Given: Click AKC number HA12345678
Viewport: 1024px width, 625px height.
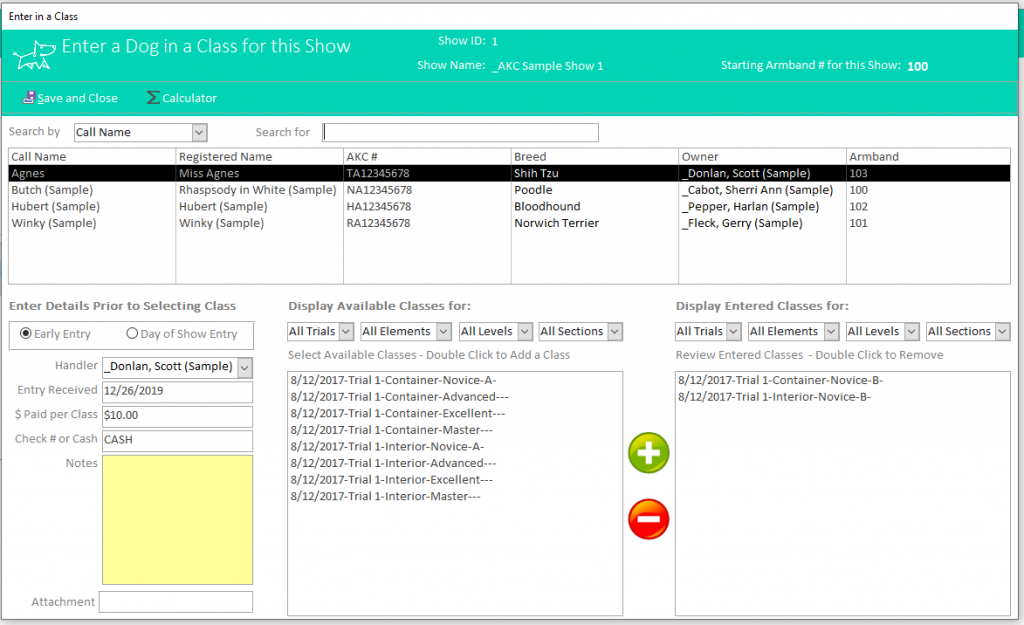Looking at the screenshot, I should pos(379,206).
